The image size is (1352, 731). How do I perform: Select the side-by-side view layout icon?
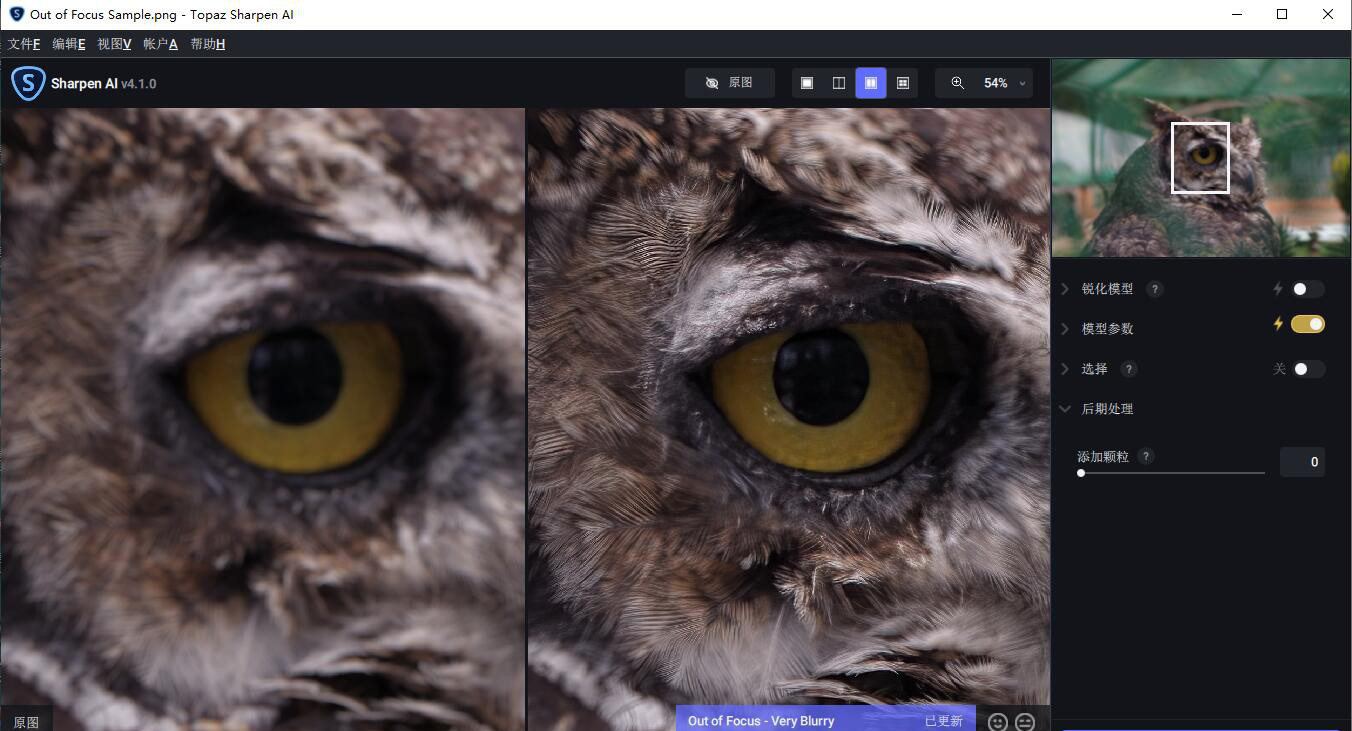click(x=871, y=83)
